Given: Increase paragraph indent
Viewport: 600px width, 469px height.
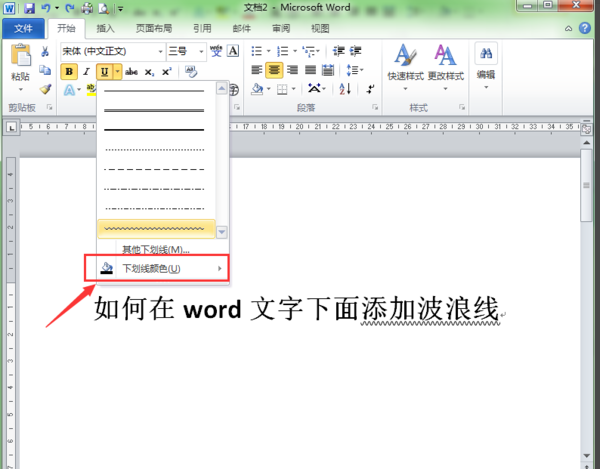Looking at the screenshot, I should click(355, 51).
